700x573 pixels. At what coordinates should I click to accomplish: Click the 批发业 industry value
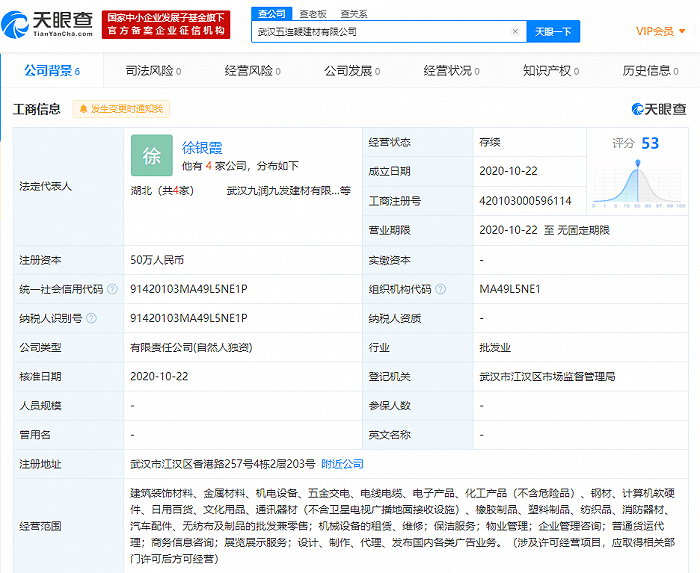(x=495, y=348)
